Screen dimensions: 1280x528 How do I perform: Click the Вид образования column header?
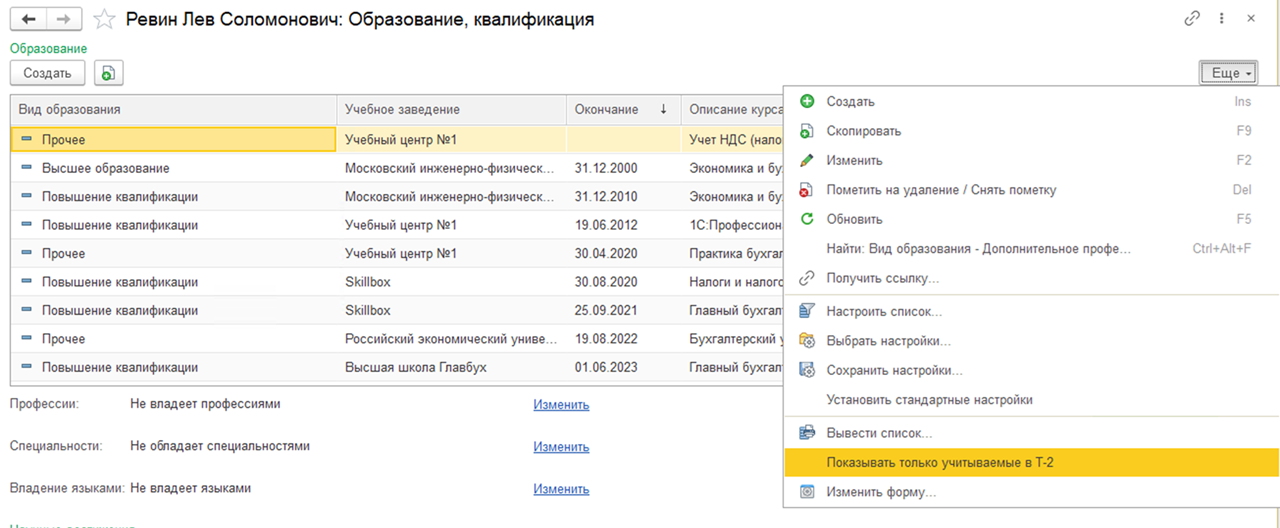[x=172, y=109]
